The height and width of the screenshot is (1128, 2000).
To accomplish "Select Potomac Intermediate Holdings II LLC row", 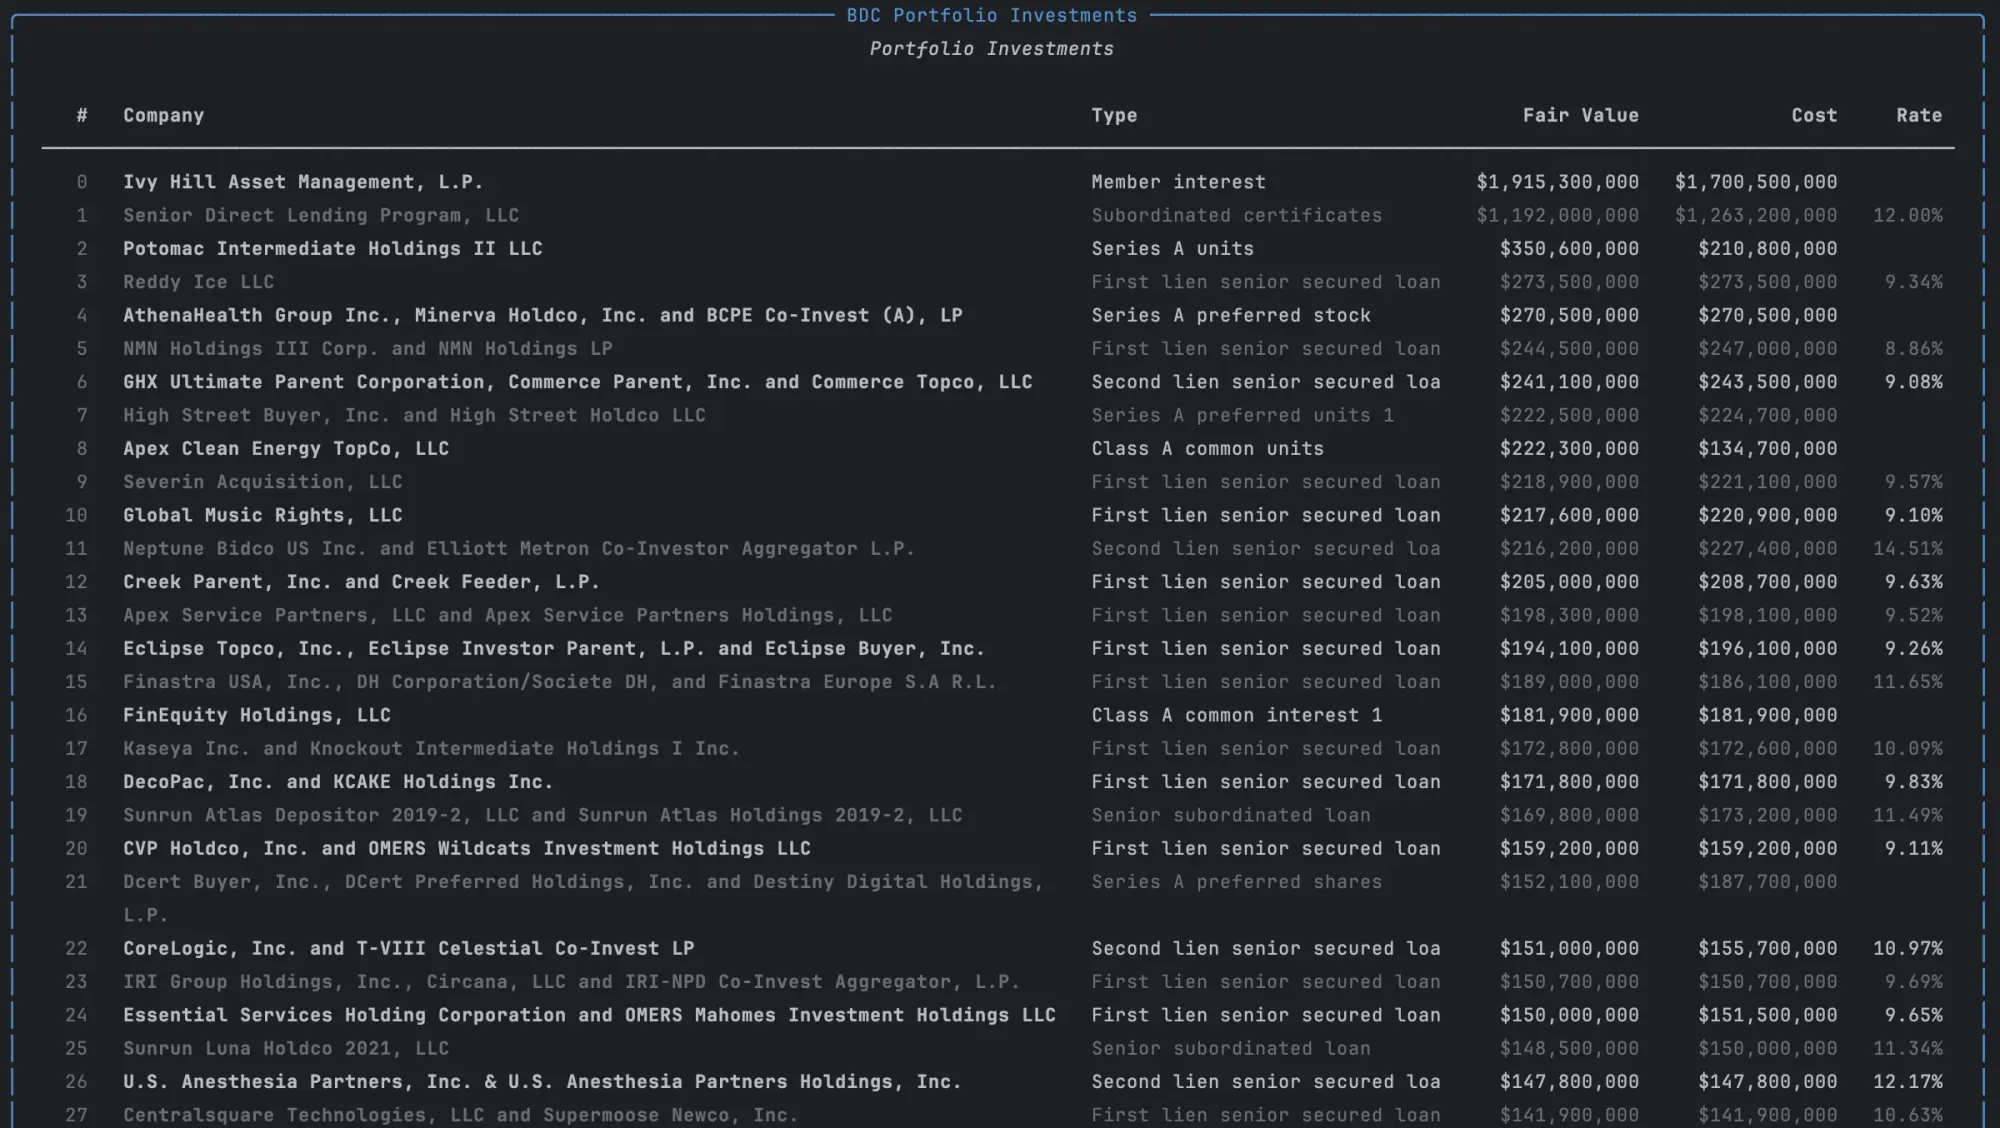I will (x=332, y=248).
